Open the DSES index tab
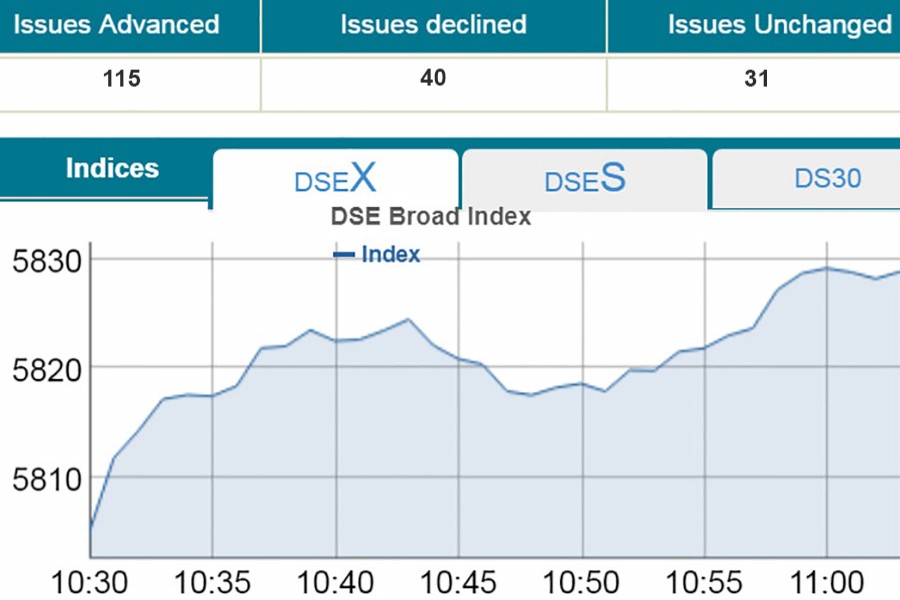 point(584,180)
